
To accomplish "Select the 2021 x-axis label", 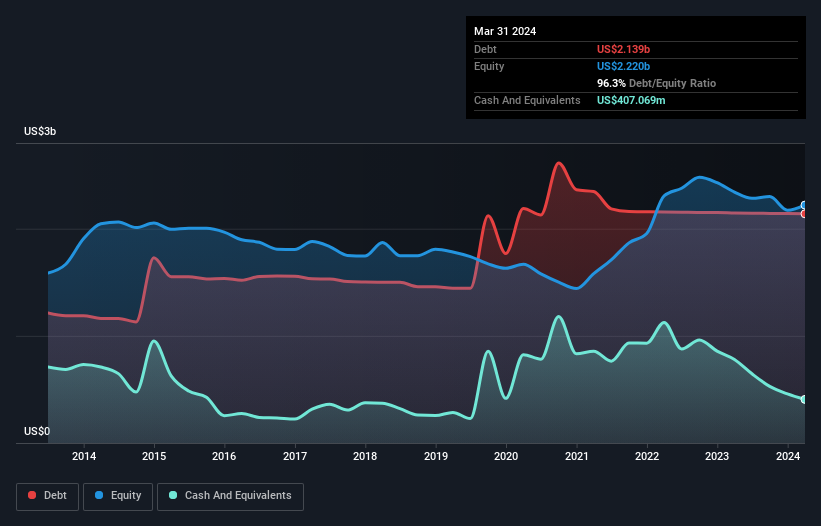I will click(576, 456).
